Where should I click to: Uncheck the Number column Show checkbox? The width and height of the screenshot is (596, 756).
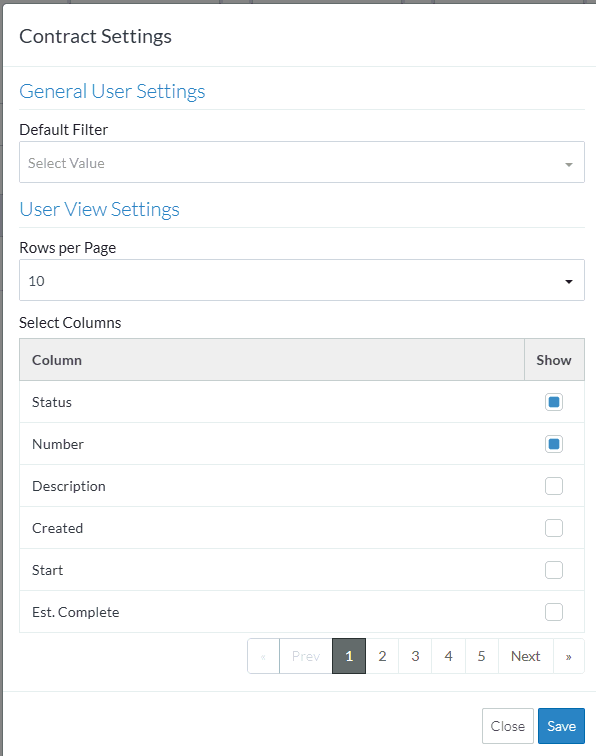[x=554, y=444]
